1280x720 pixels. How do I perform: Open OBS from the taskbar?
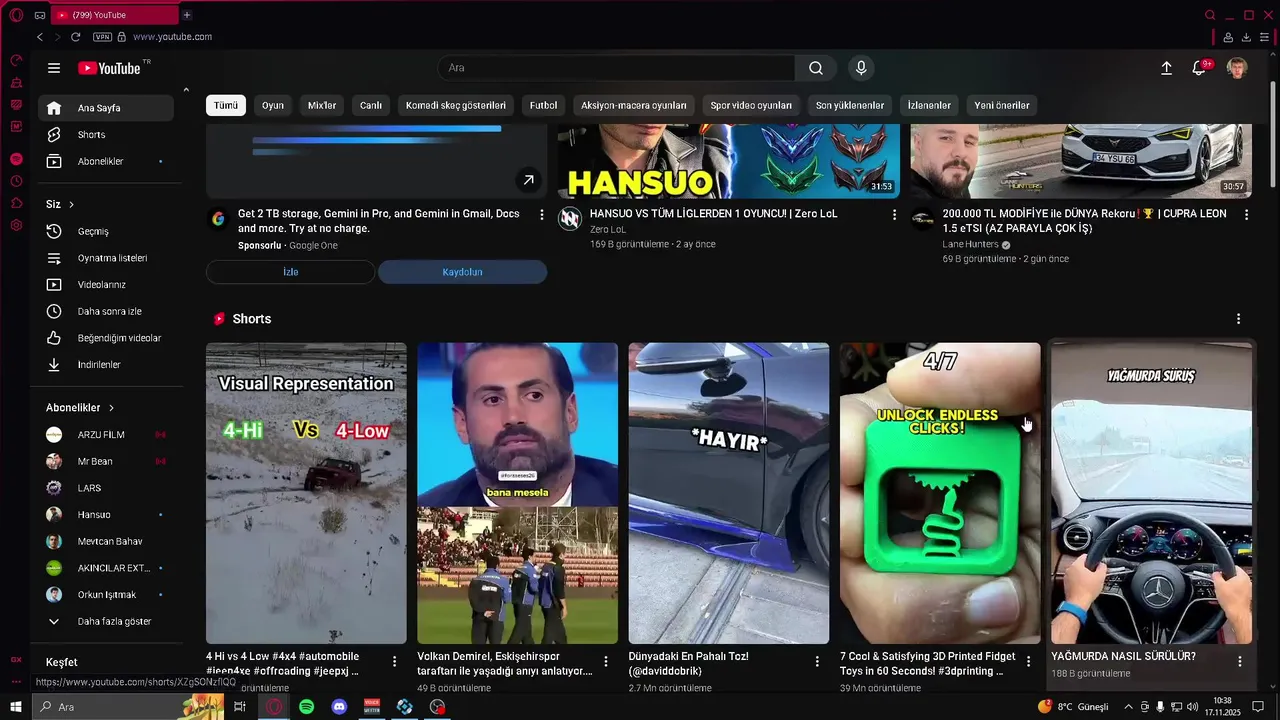point(437,707)
